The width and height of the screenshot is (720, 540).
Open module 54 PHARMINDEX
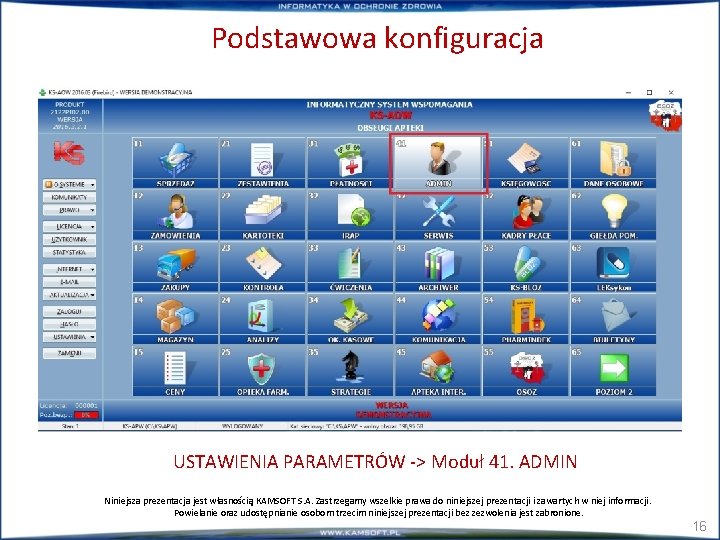coord(526,319)
